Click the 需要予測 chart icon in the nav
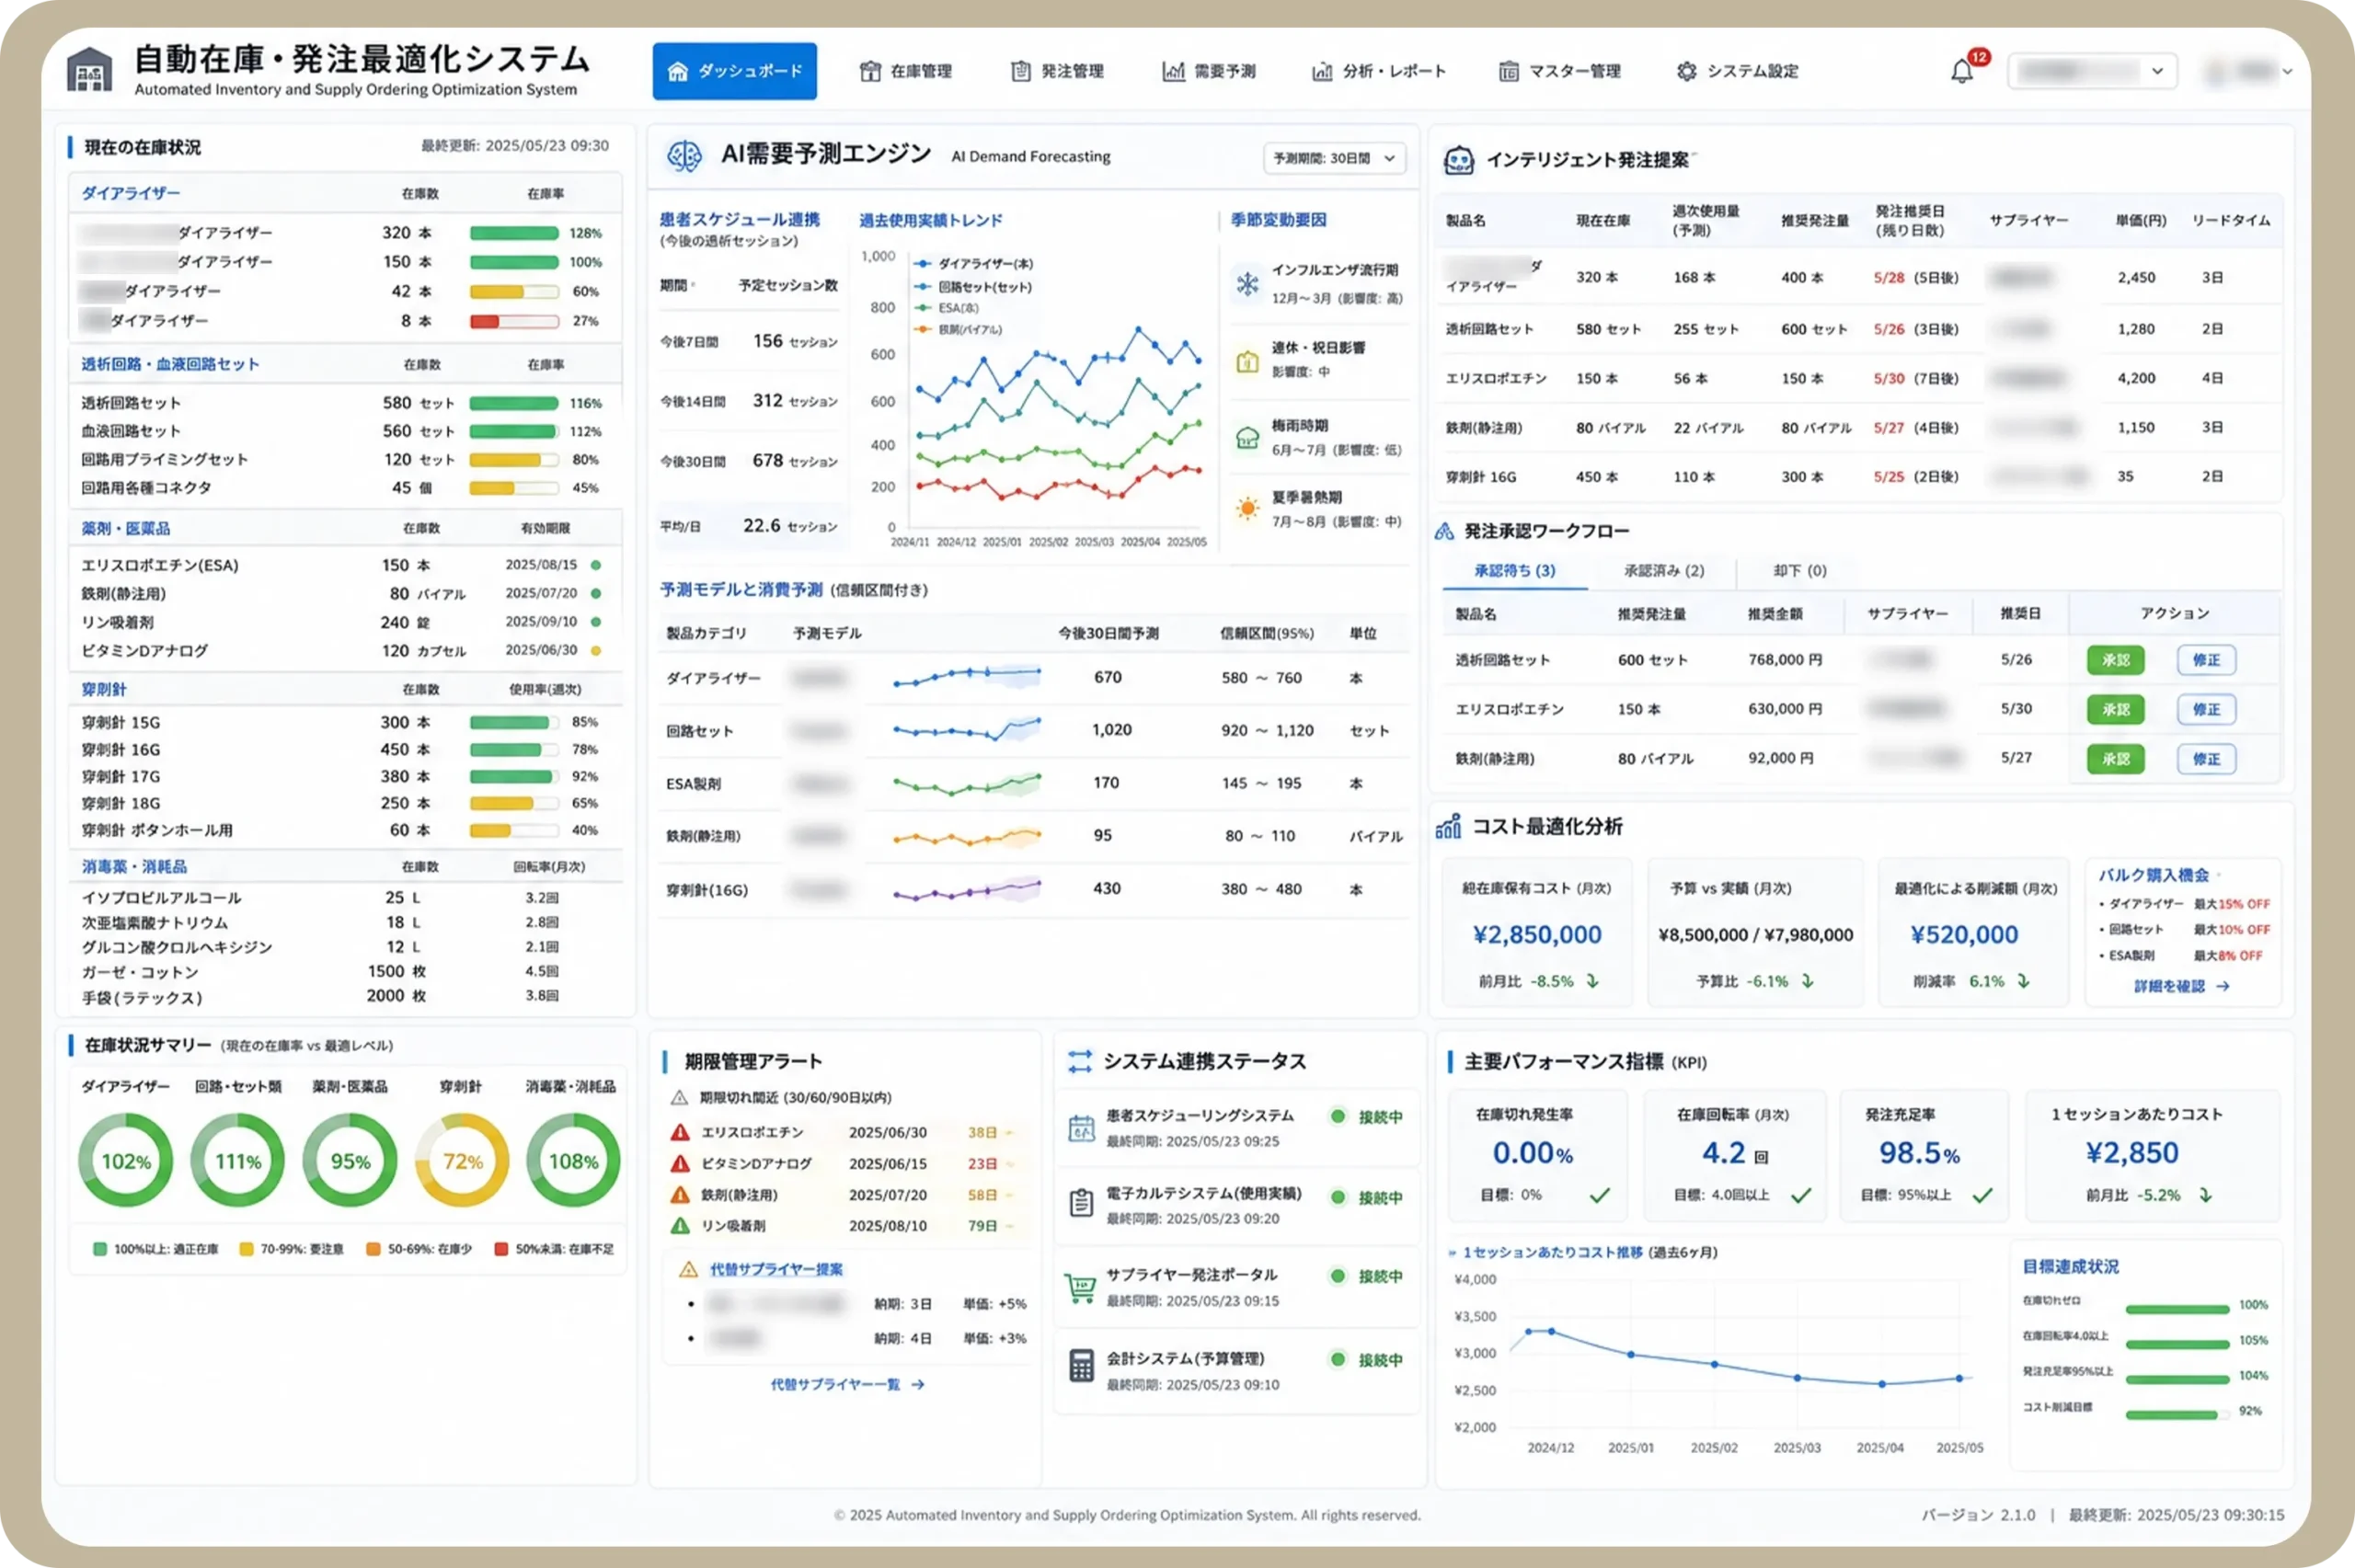 (1173, 71)
